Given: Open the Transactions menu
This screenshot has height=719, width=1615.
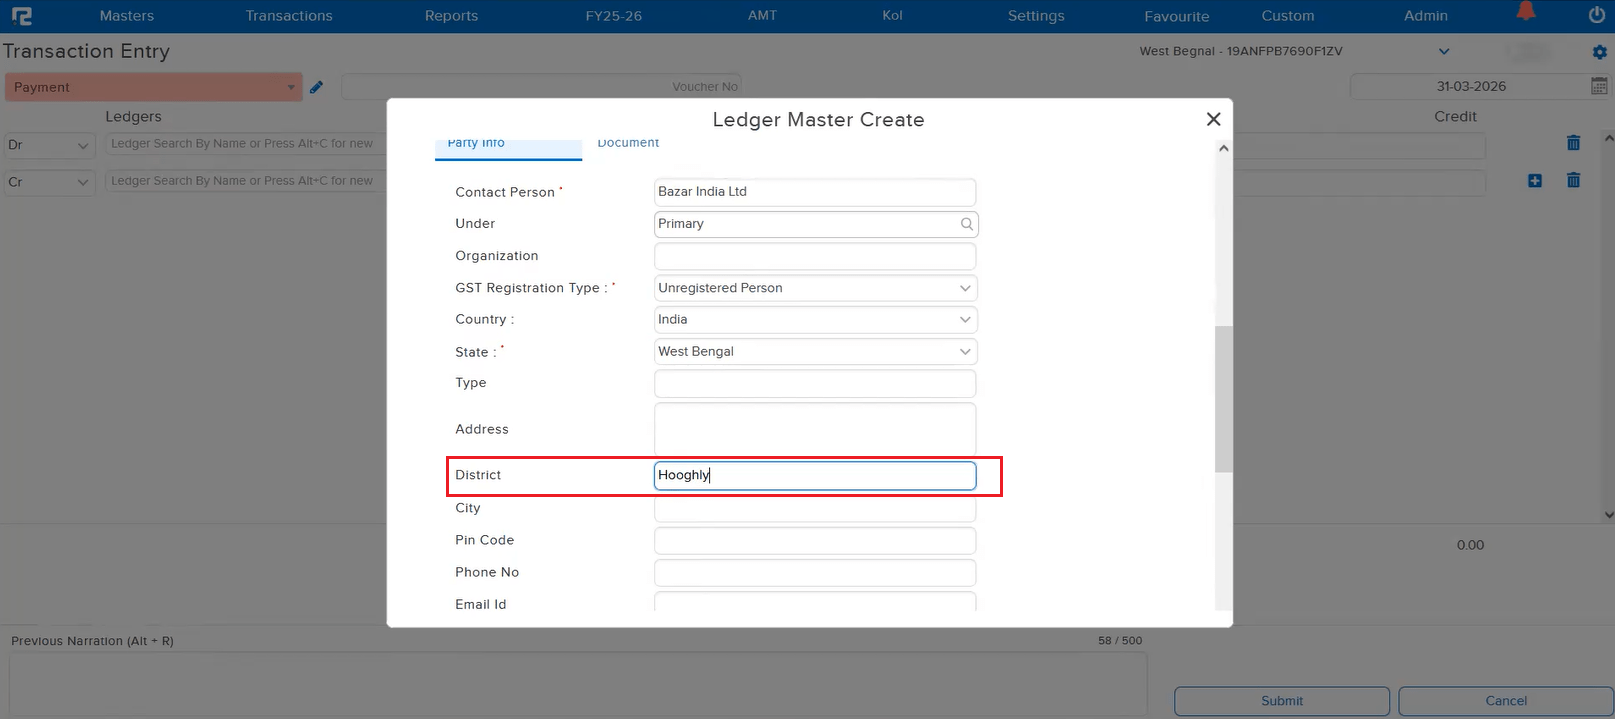Looking at the screenshot, I should [x=289, y=16].
